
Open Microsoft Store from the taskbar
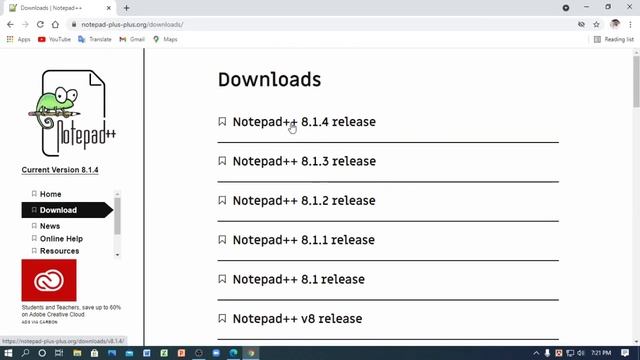(x=94, y=353)
